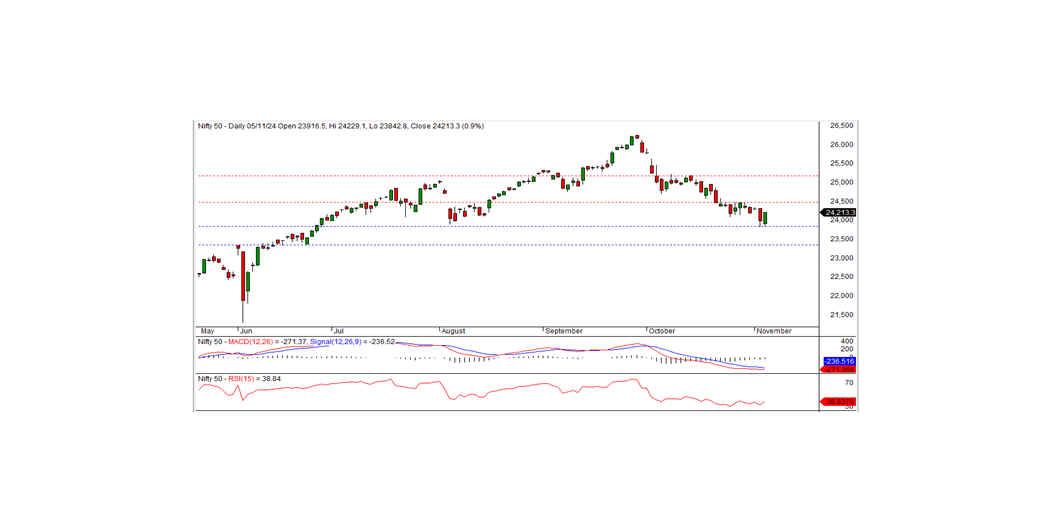
Task: Click the 22,500 price axis label
Action: (842, 277)
